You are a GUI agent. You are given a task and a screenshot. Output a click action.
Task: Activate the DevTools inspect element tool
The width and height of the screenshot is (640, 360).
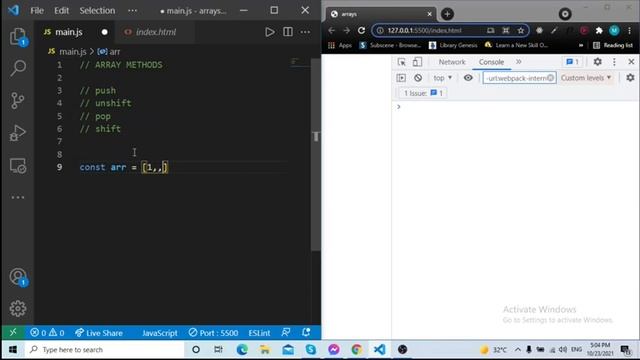click(402, 62)
